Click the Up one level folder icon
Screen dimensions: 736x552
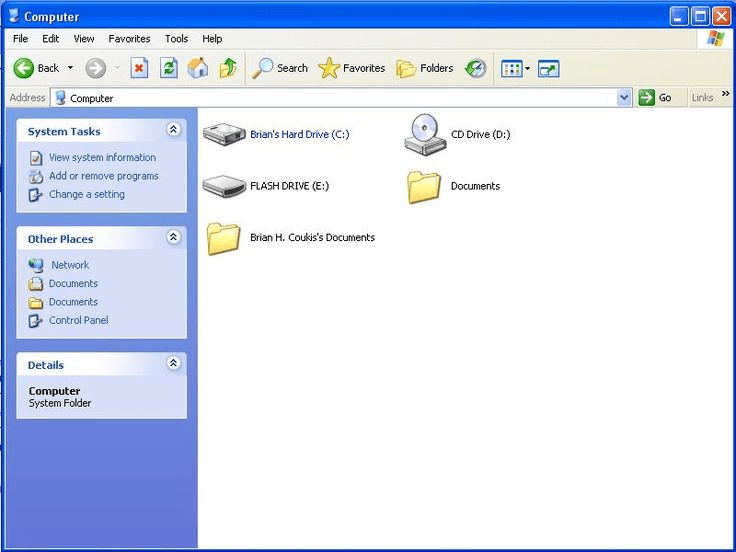[x=228, y=68]
